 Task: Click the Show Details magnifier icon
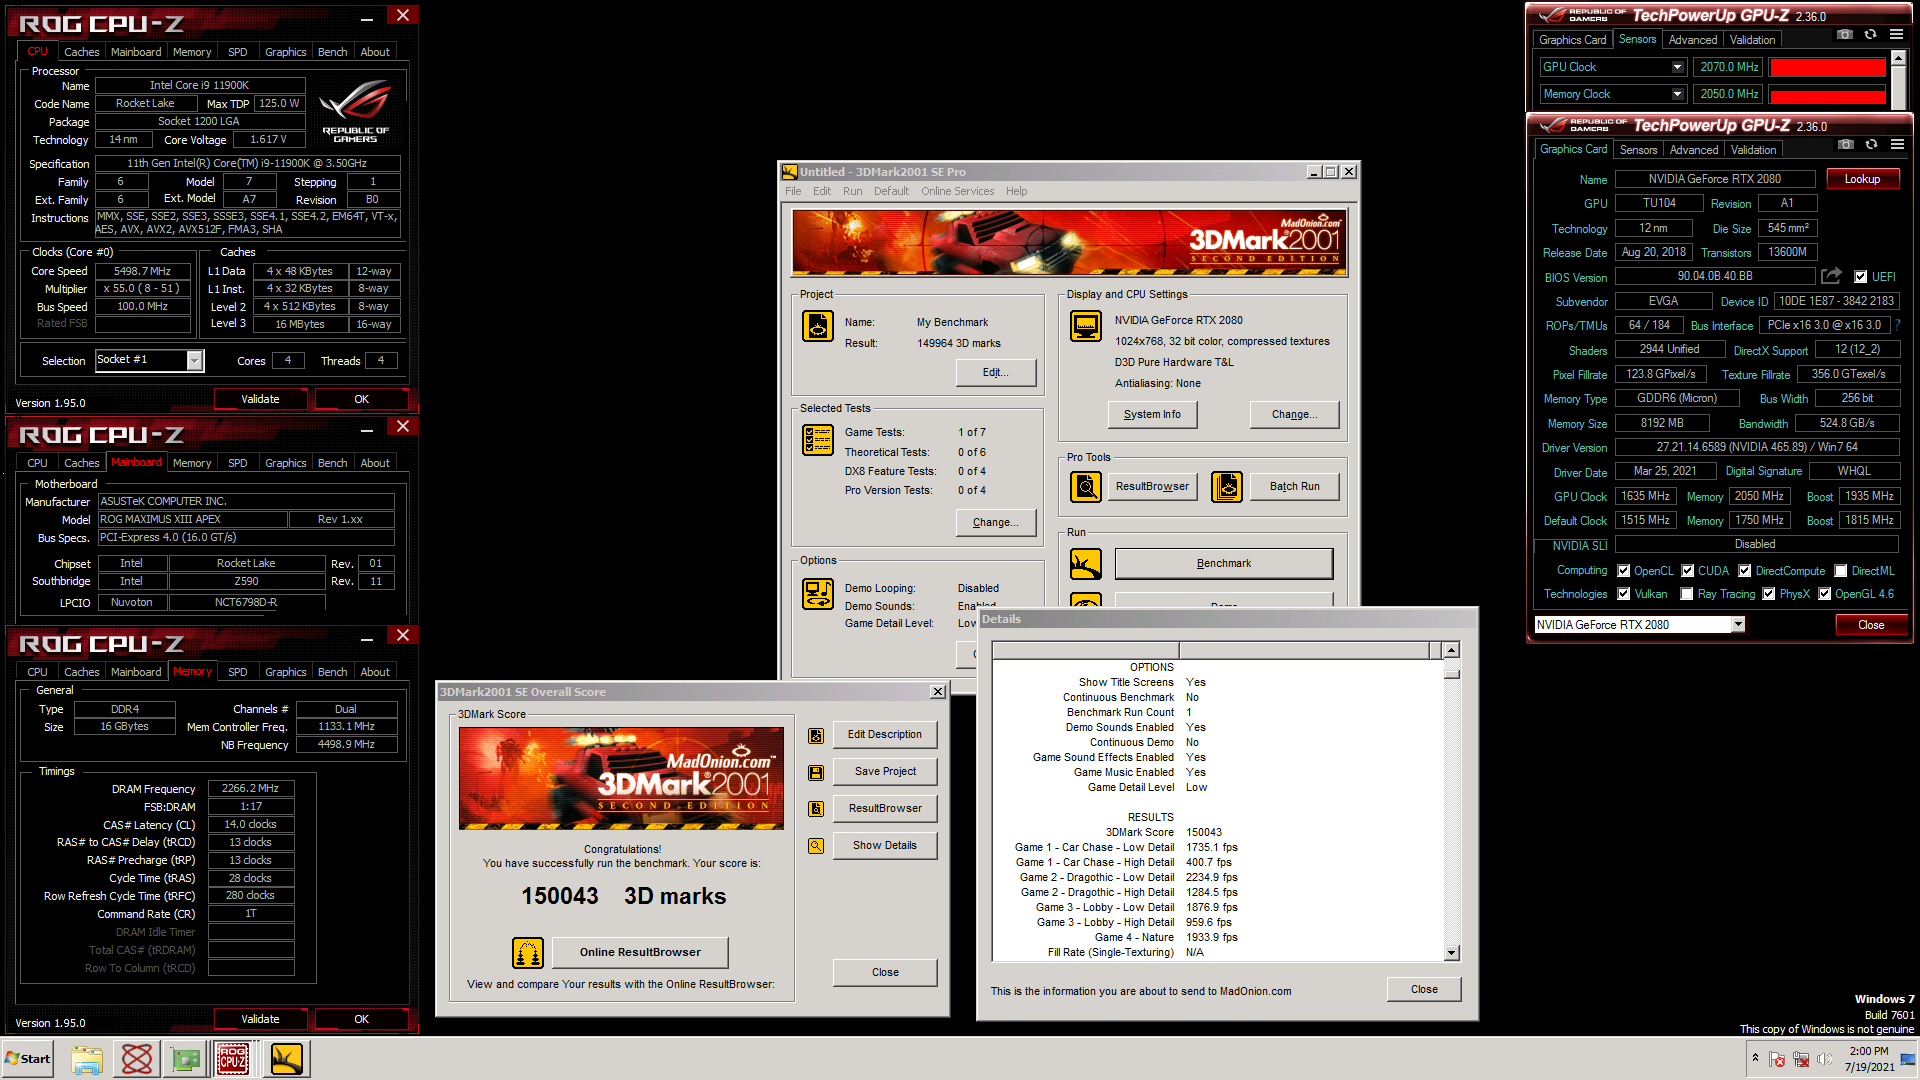[x=816, y=846]
